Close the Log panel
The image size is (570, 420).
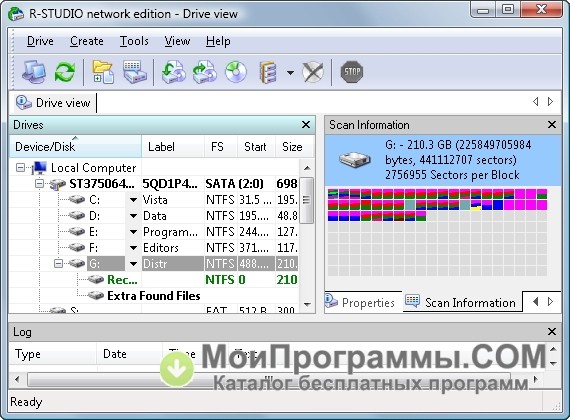(x=552, y=332)
